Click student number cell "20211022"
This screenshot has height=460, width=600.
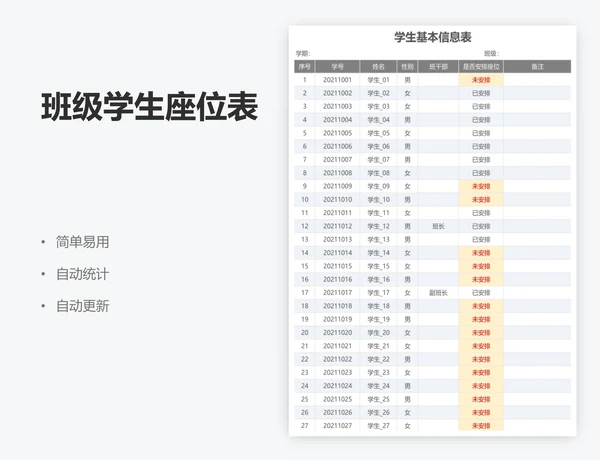coord(338,359)
